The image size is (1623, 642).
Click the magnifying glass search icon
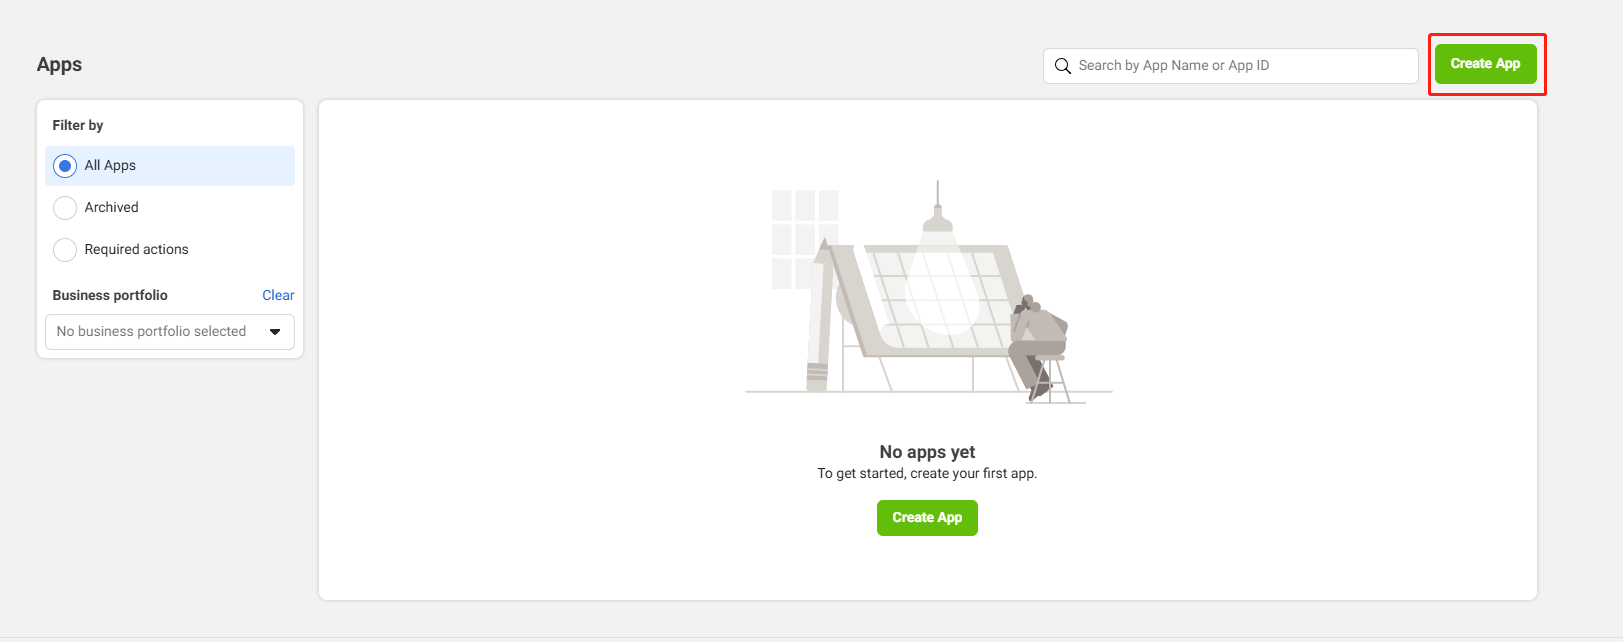(x=1062, y=66)
